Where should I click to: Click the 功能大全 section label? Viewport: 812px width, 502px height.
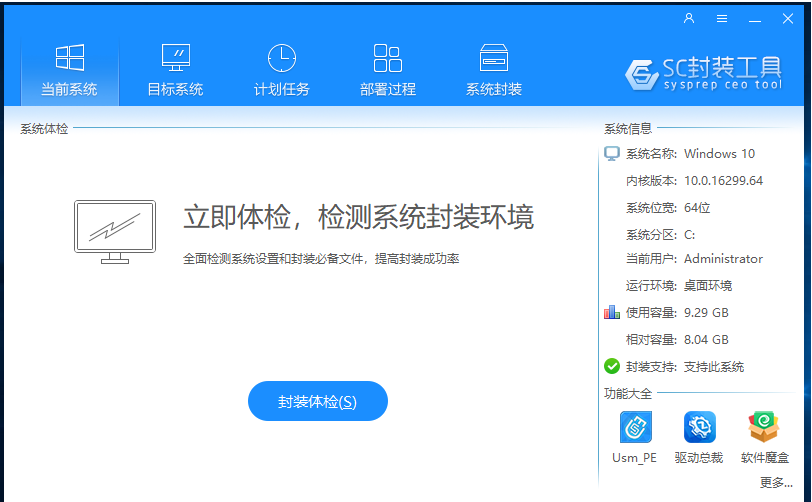[628, 394]
